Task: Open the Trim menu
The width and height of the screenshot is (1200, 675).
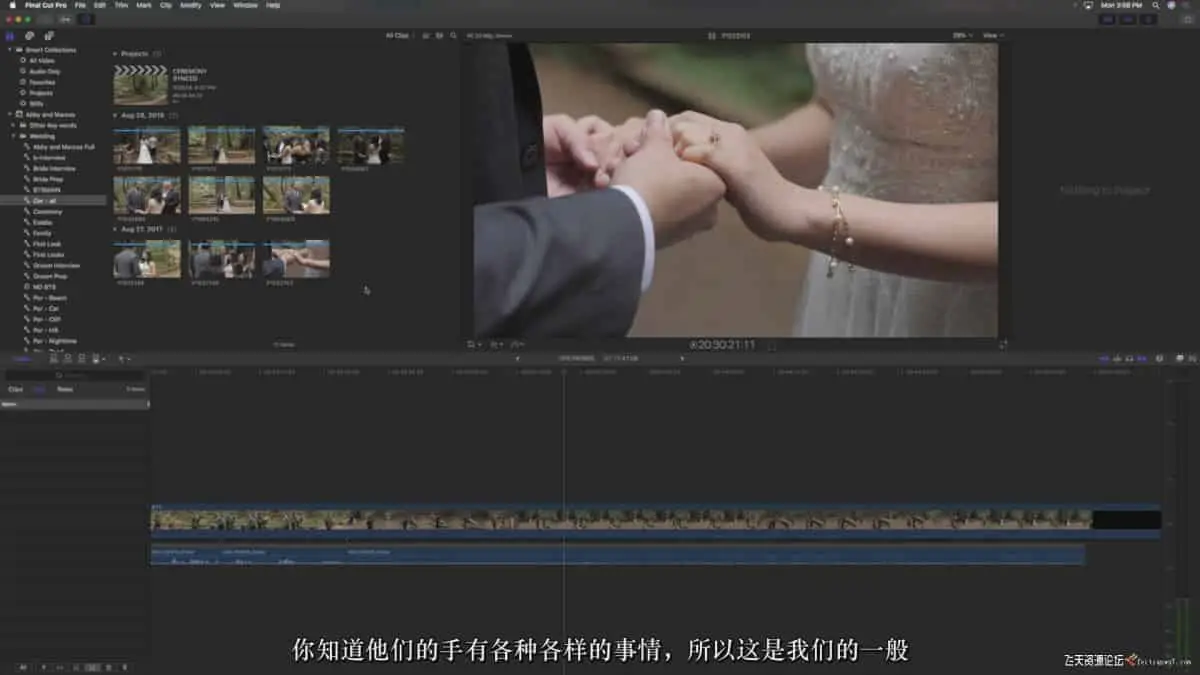Action: coord(121,5)
